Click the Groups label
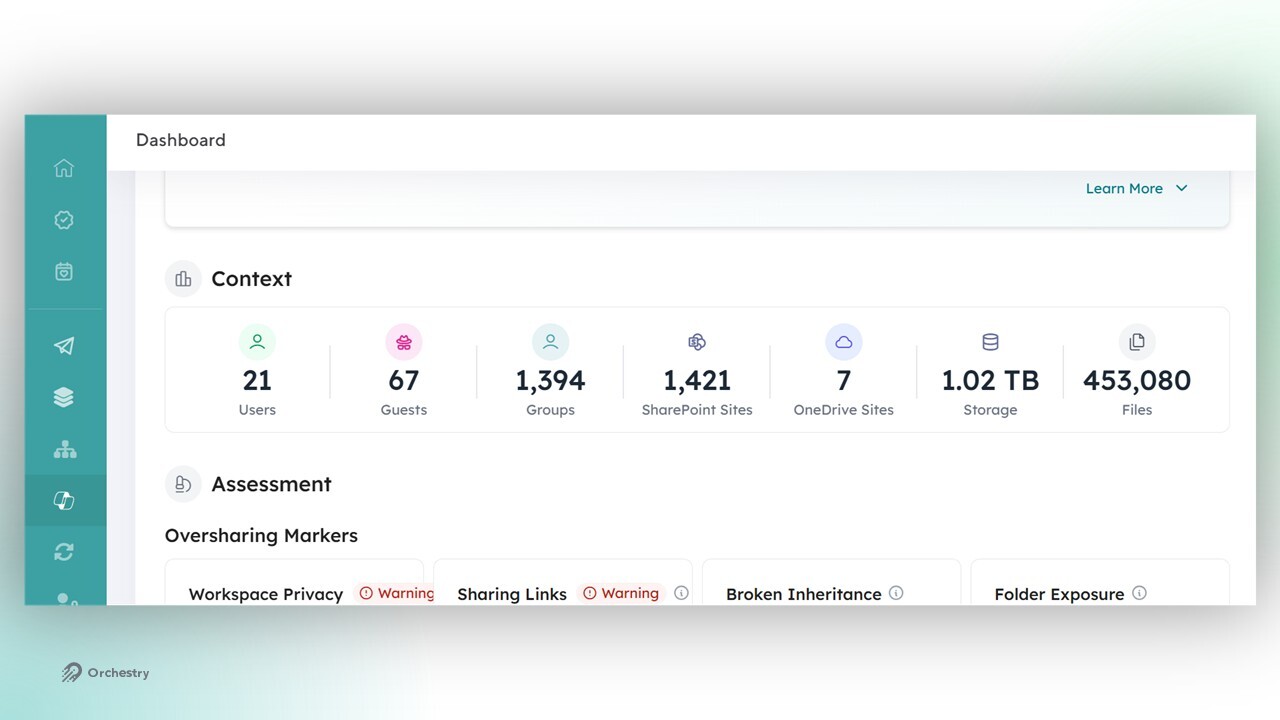This screenshot has height=720, width=1280. point(550,410)
